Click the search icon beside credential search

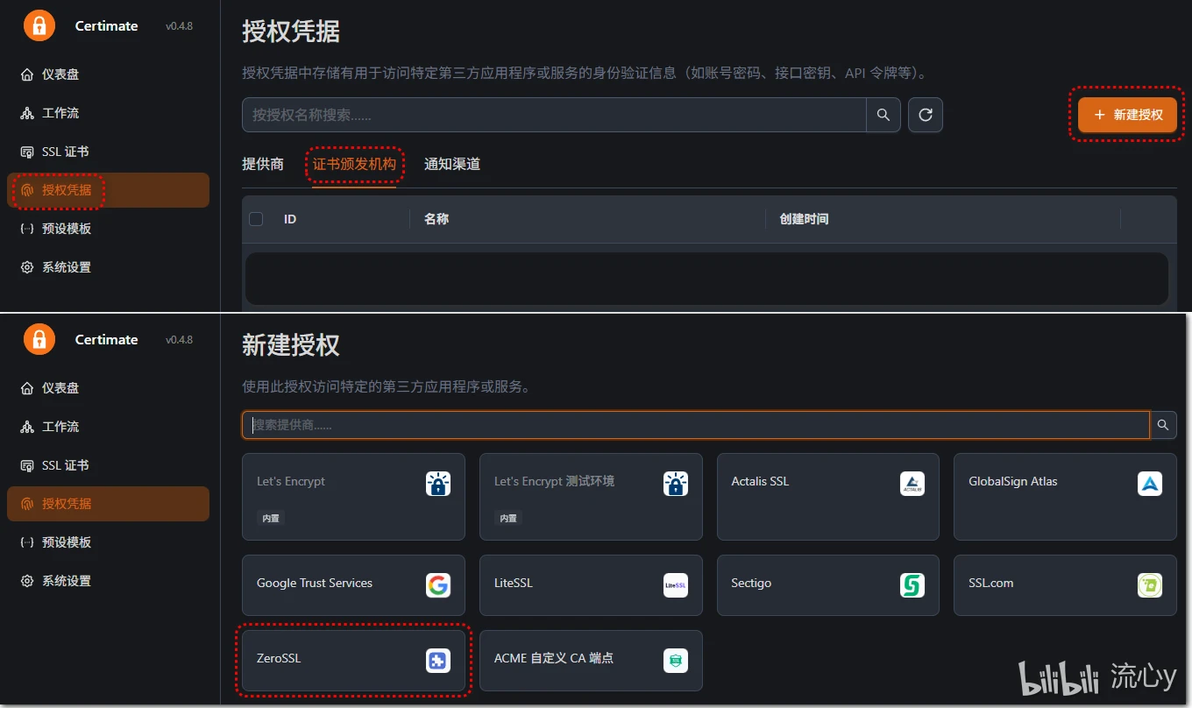[x=883, y=115]
